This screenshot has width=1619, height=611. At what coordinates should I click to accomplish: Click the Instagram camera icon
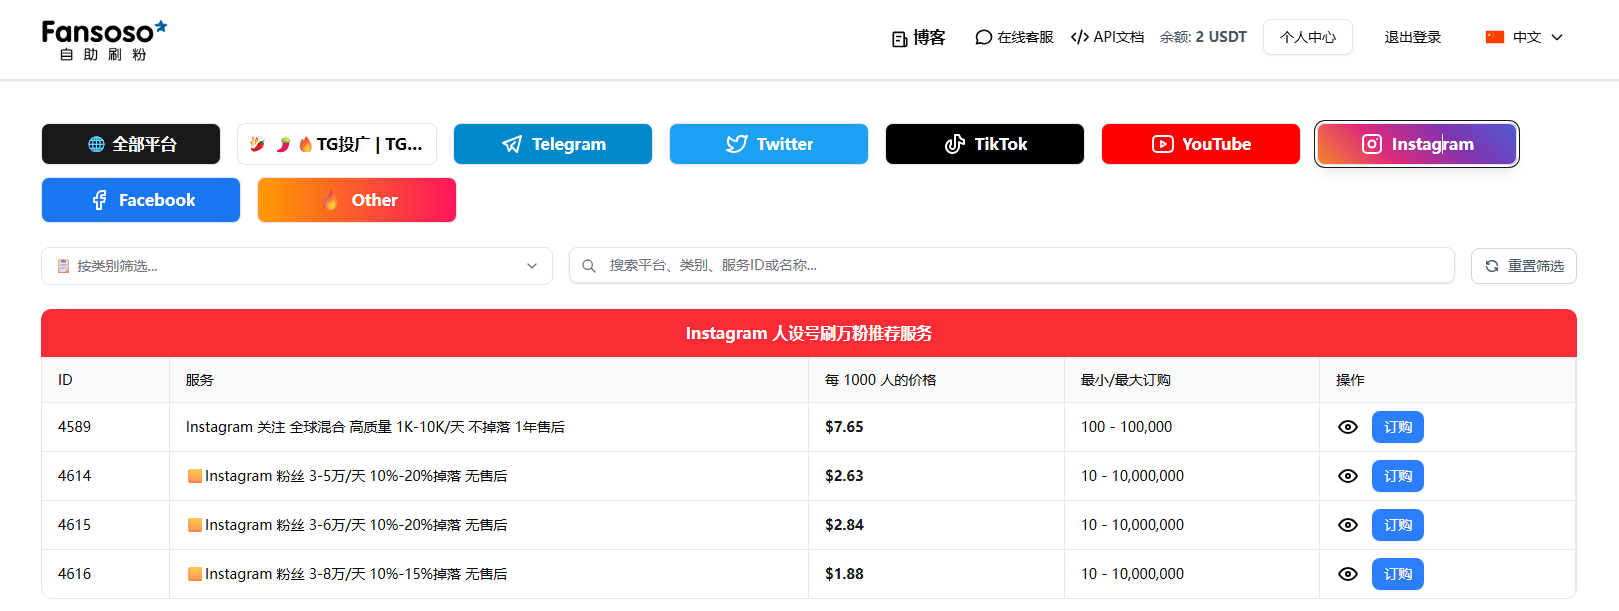tap(1372, 144)
